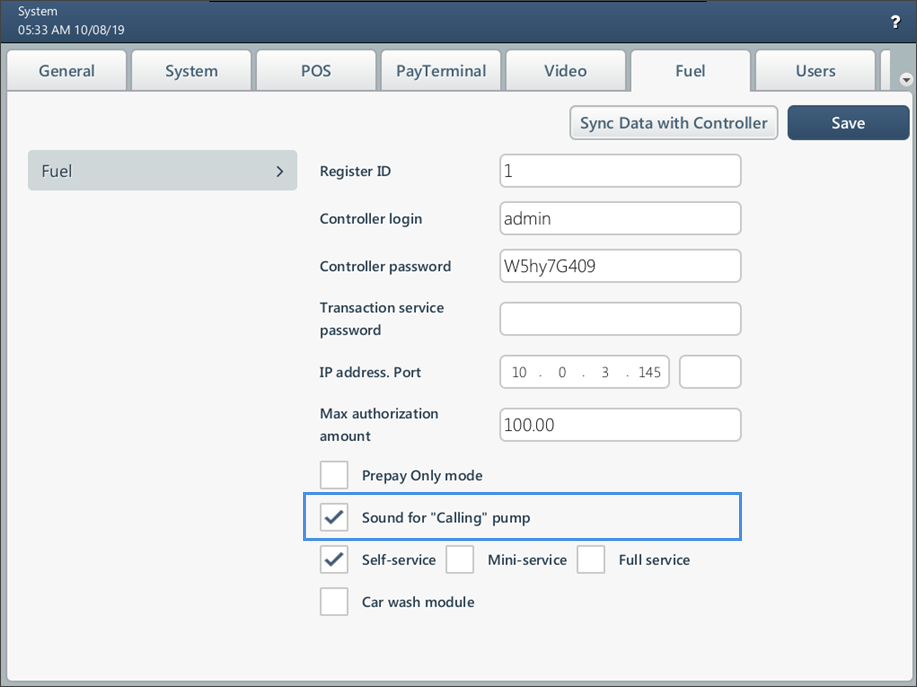Click the empty Port input box
Image resolution: width=917 pixels, height=687 pixels.
pos(710,372)
